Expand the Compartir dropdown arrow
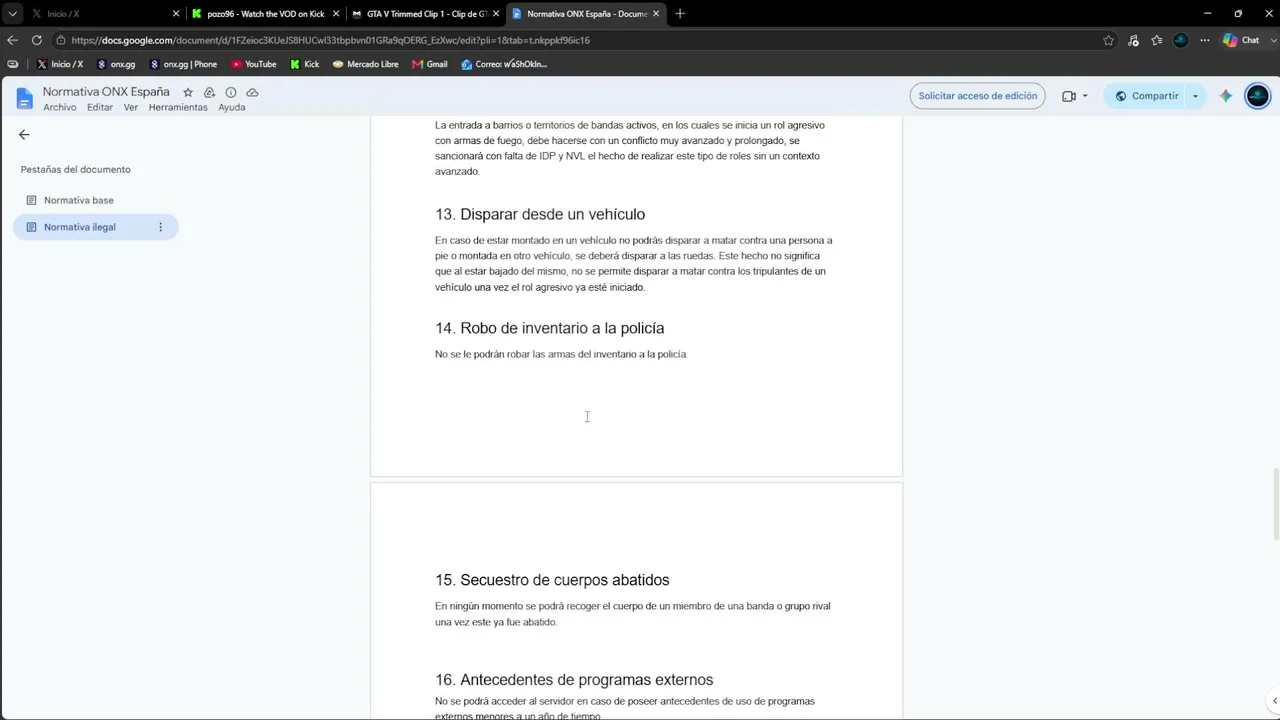Image resolution: width=1280 pixels, height=720 pixels. (1195, 96)
